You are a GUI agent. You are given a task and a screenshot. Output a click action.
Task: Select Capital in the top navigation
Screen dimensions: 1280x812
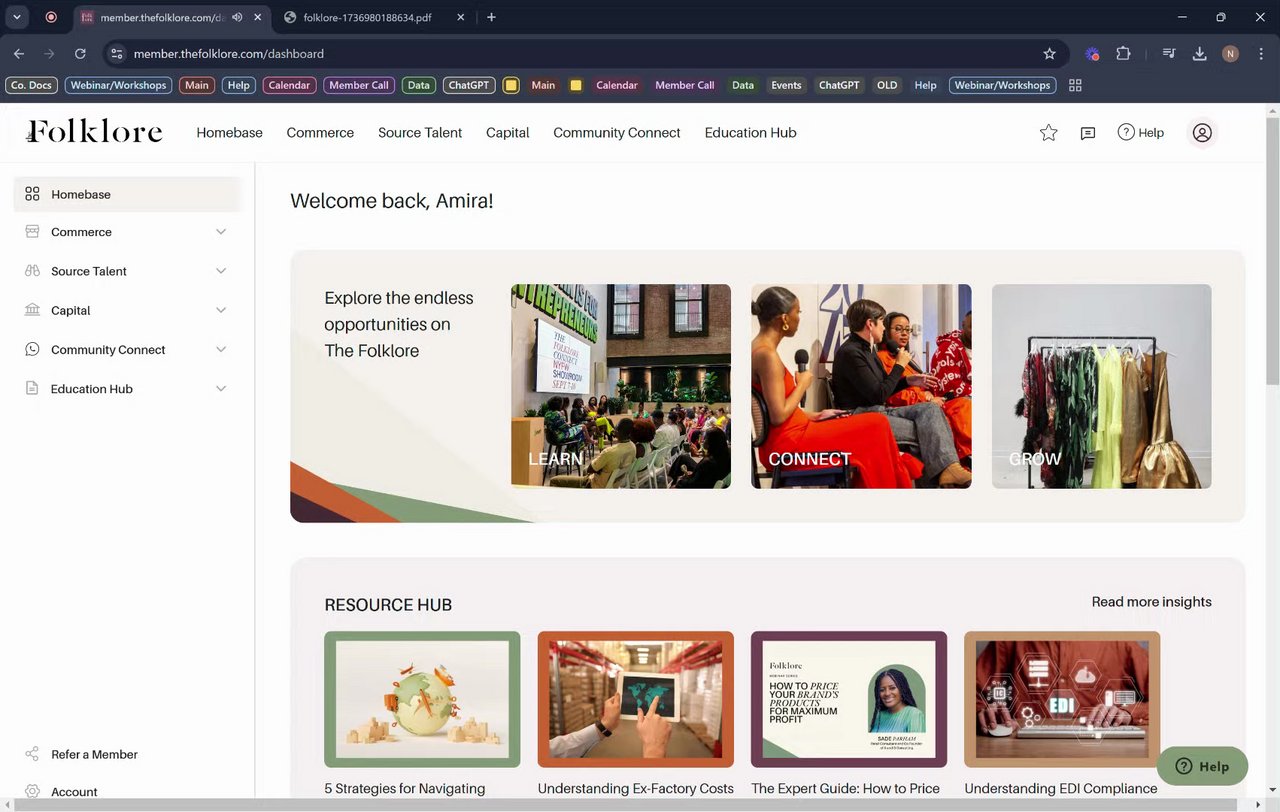[507, 132]
